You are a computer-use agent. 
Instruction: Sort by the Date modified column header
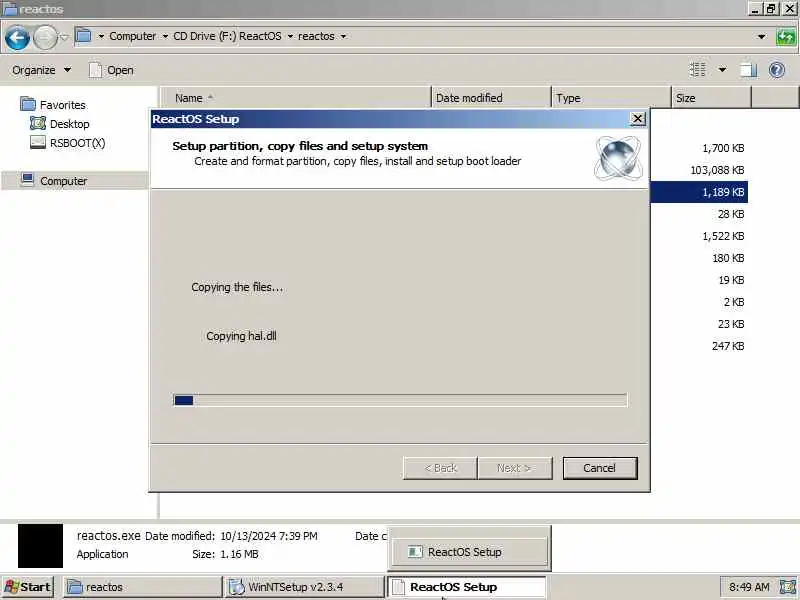[491, 98]
